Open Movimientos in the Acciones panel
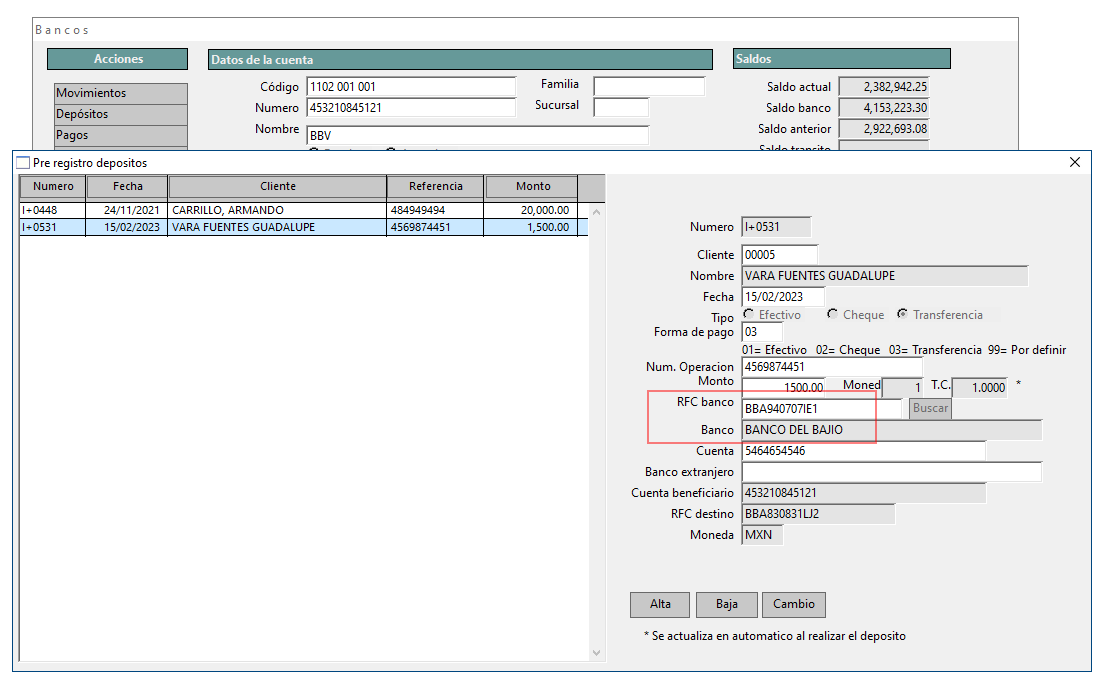 coord(121,93)
